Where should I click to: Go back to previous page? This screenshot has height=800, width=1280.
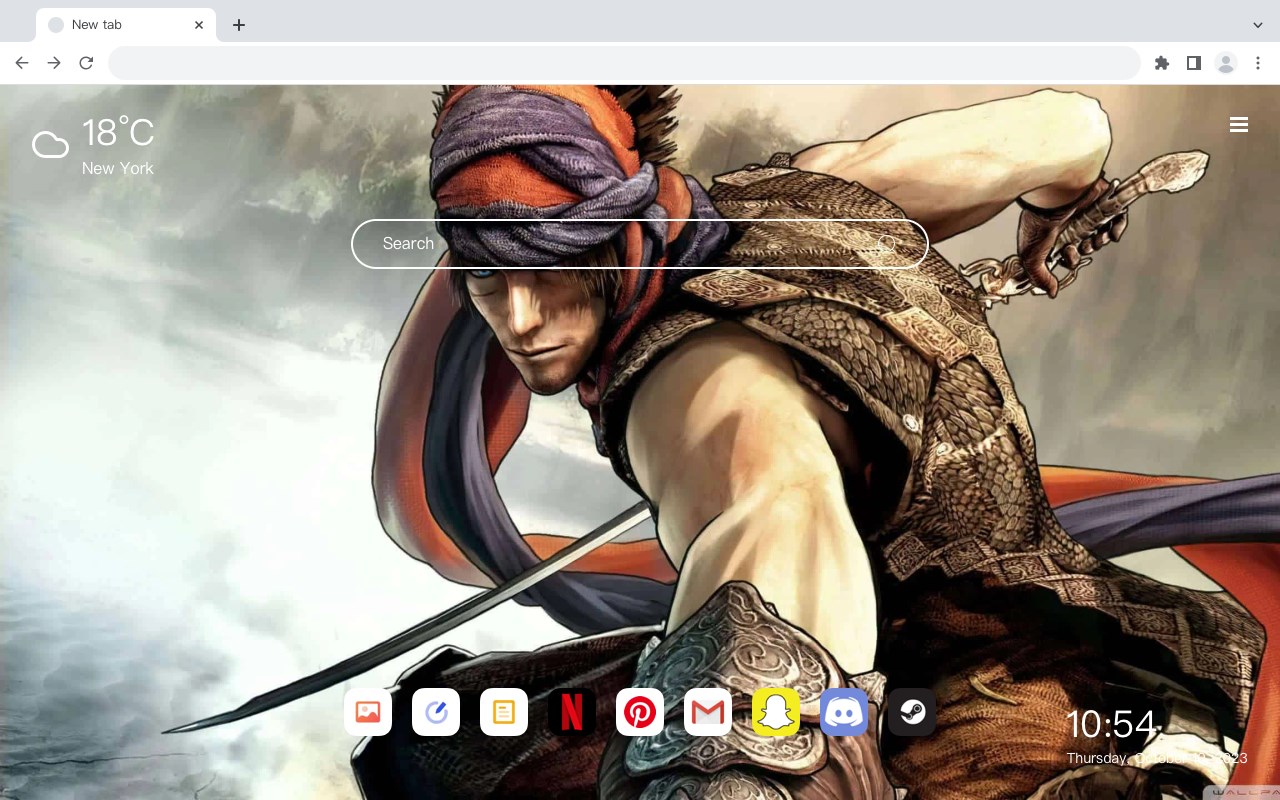(x=22, y=63)
